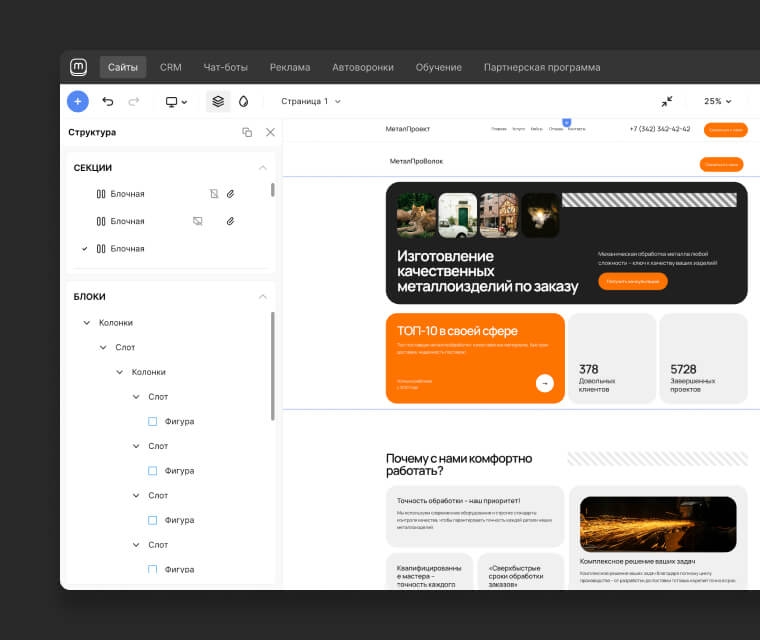Open the droplet theme styles icon
This screenshot has height=640, width=760.
point(243,101)
